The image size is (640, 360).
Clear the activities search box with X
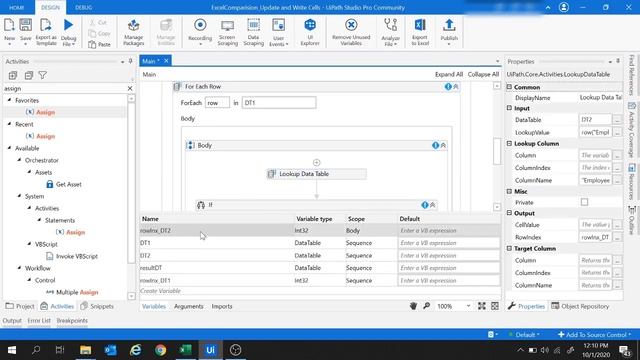[x=130, y=88]
